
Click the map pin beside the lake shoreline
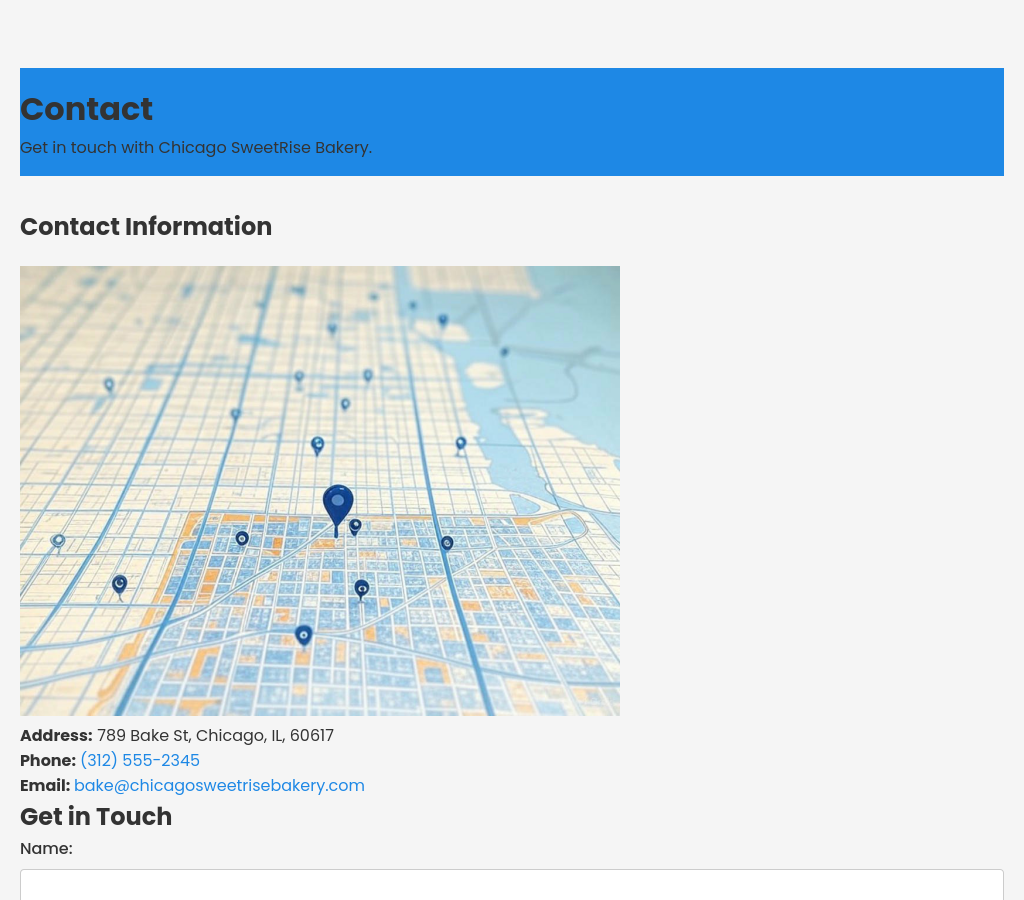[460, 444]
